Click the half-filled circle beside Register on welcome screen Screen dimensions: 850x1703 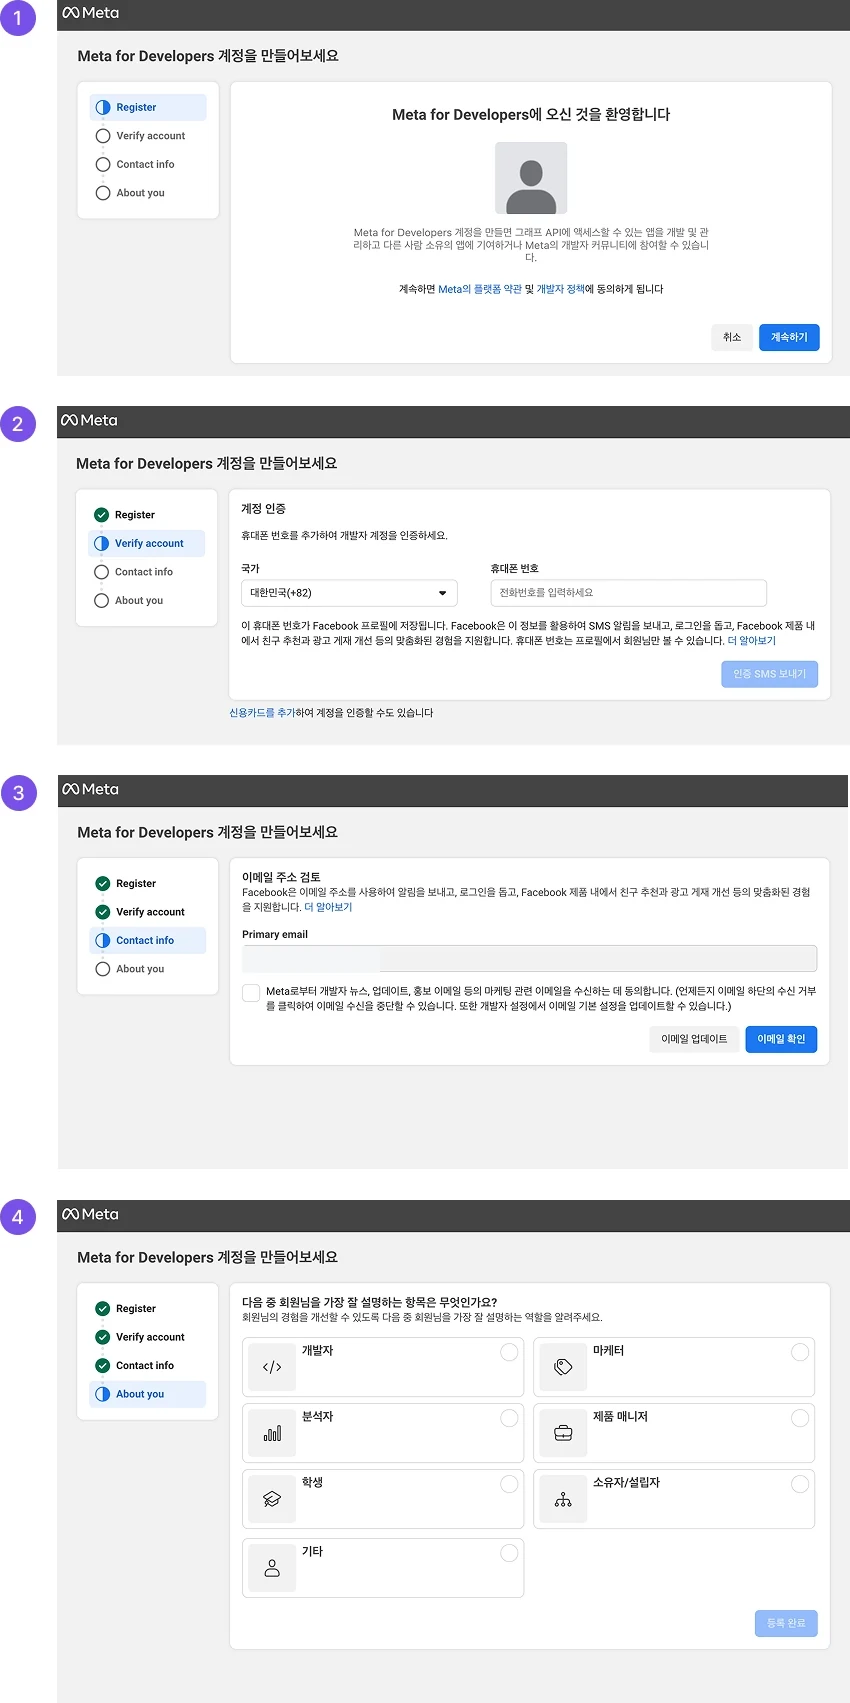coord(103,107)
